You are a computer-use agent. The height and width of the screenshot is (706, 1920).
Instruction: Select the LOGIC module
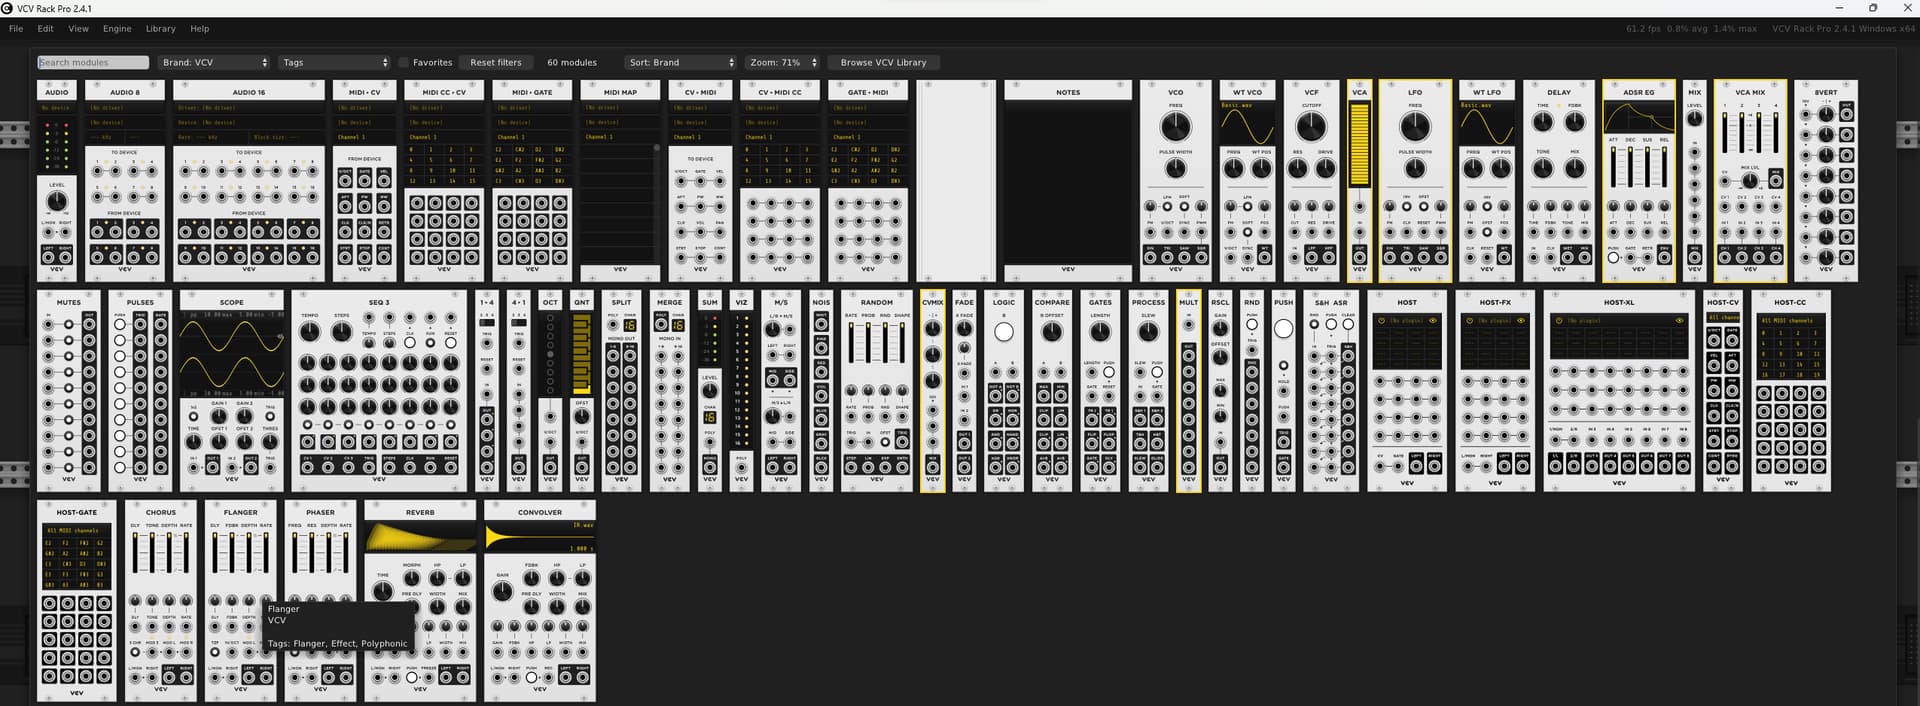tap(1004, 391)
